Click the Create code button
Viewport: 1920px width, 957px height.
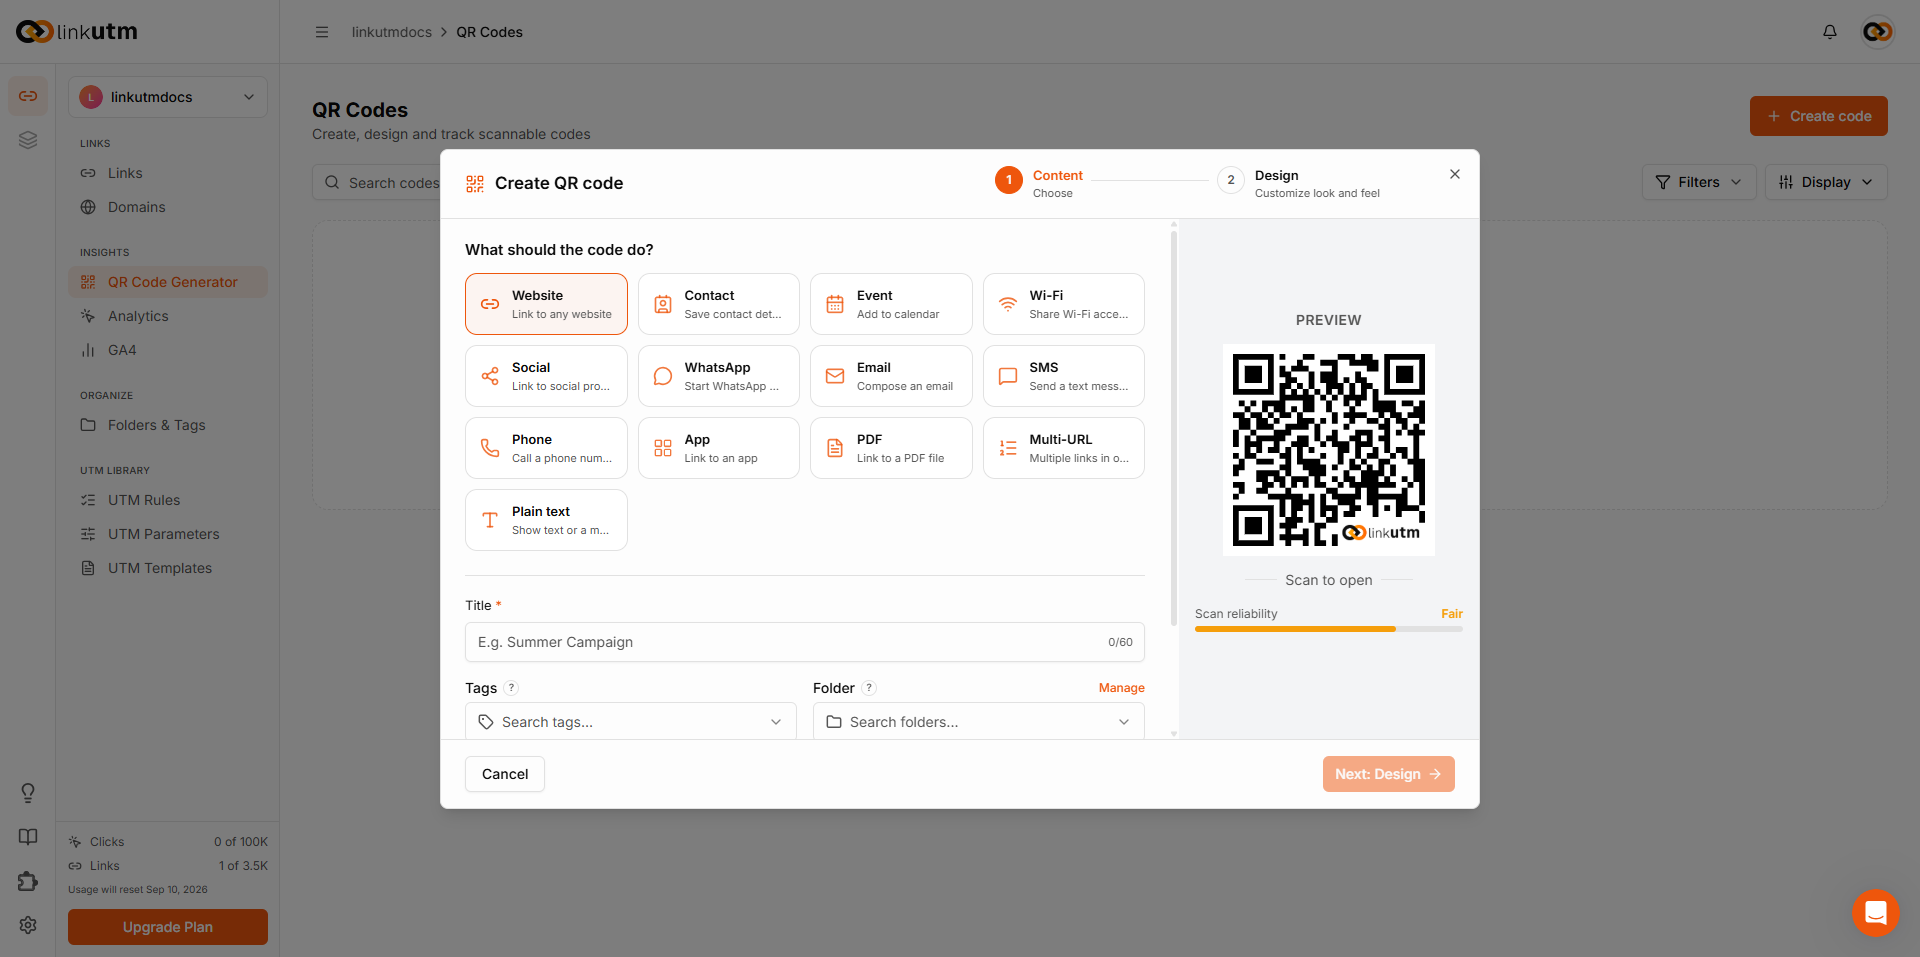point(1819,116)
